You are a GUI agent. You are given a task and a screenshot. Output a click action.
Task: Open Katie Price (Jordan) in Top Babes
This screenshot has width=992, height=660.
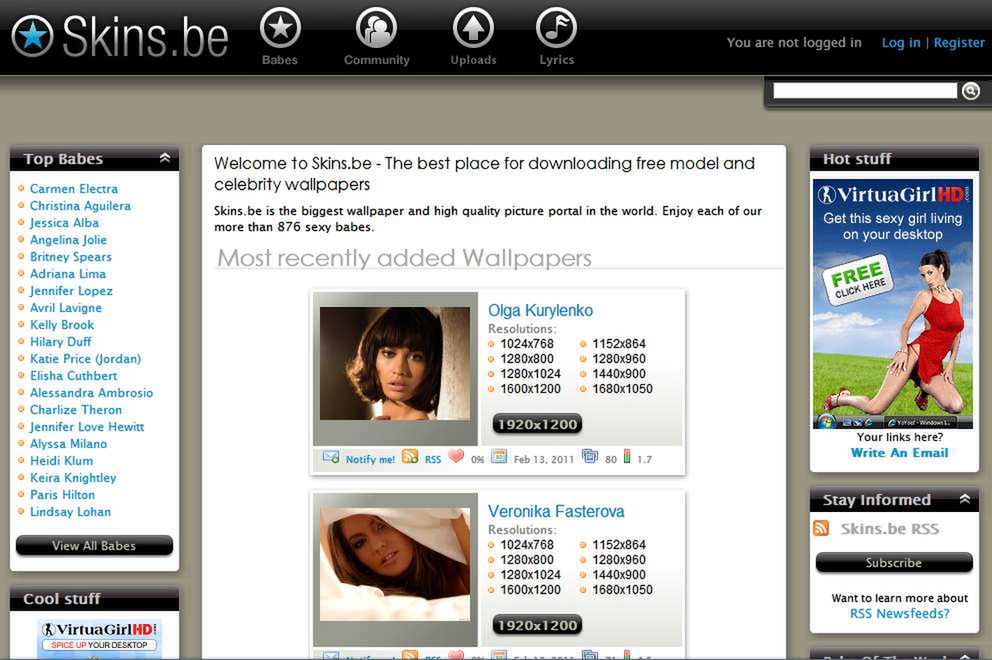click(x=85, y=359)
